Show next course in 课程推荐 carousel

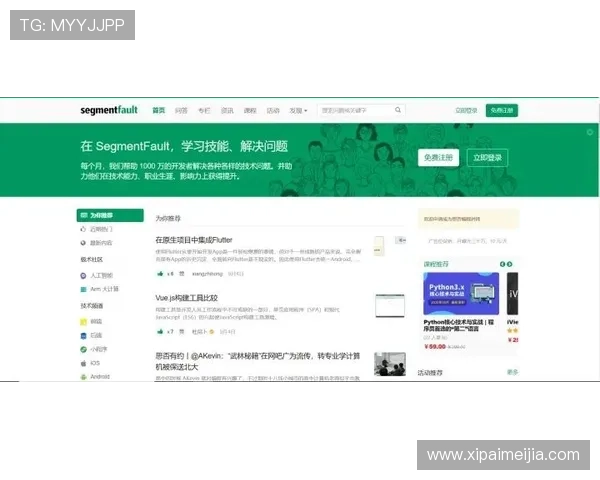(509, 264)
